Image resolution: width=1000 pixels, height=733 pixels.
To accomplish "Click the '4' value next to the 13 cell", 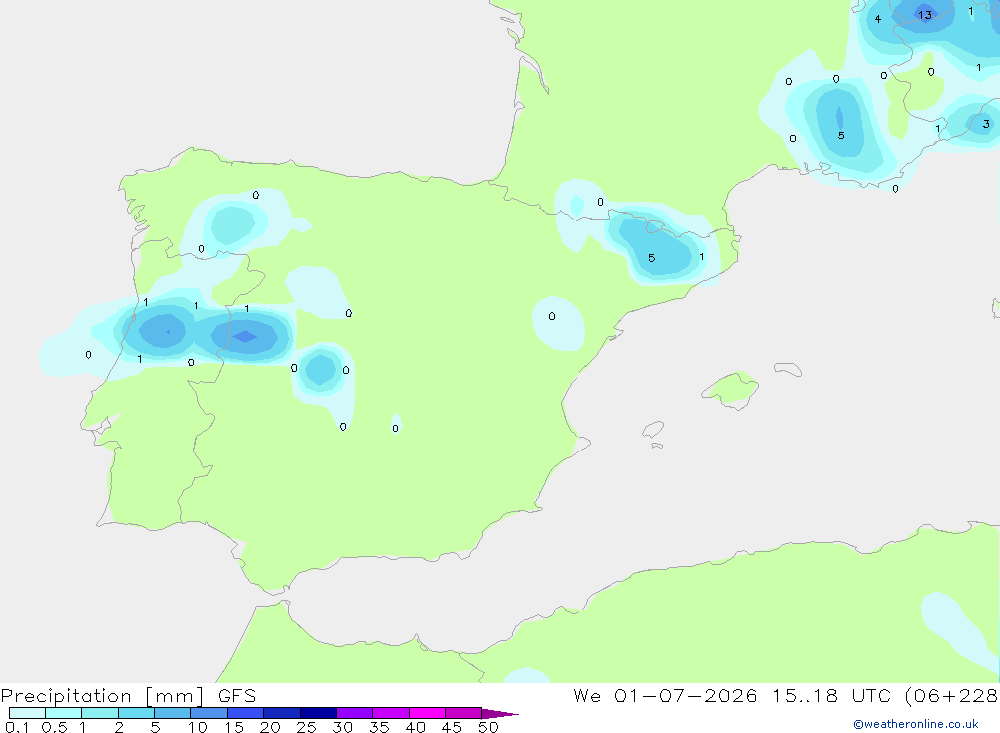I will [x=878, y=19].
